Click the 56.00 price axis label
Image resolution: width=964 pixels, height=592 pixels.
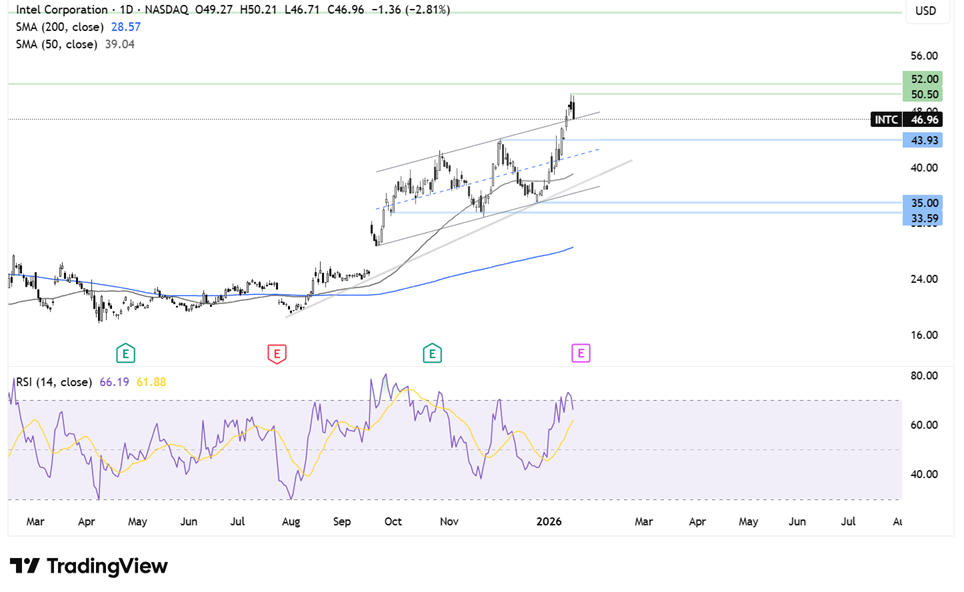pyautogui.click(x=924, y=56)
